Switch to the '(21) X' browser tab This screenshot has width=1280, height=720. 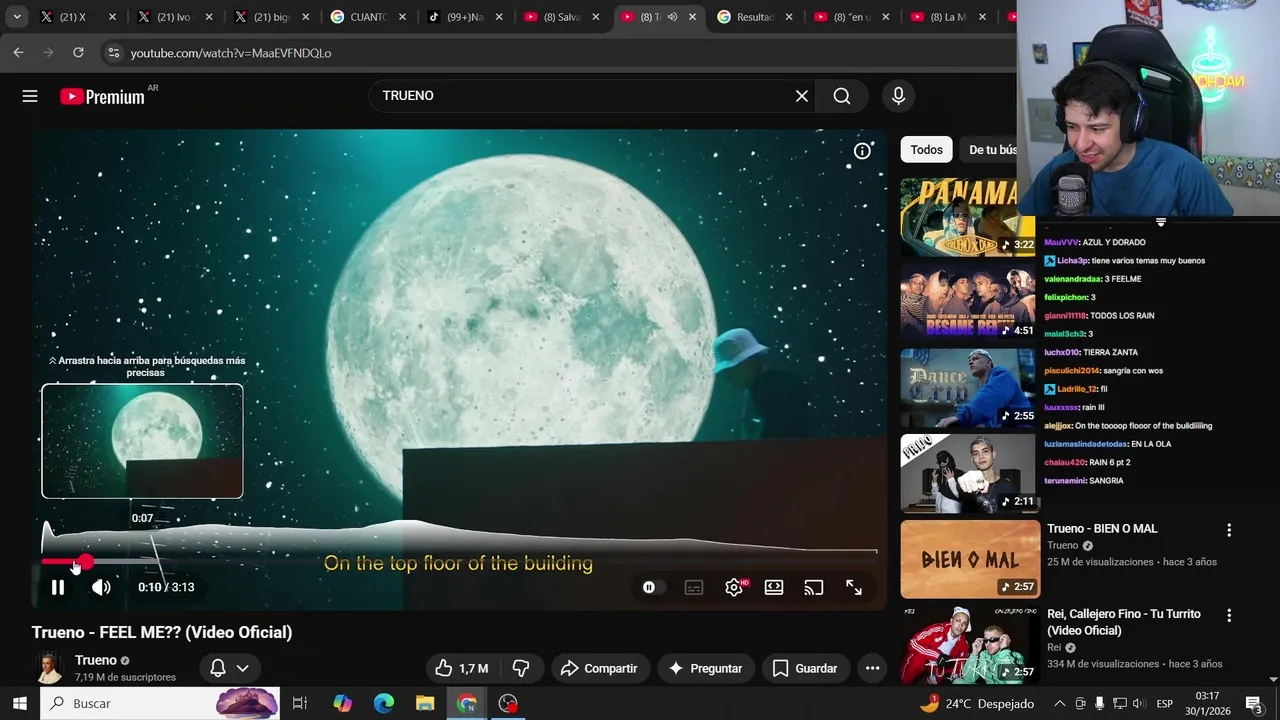tap(77, 17)
